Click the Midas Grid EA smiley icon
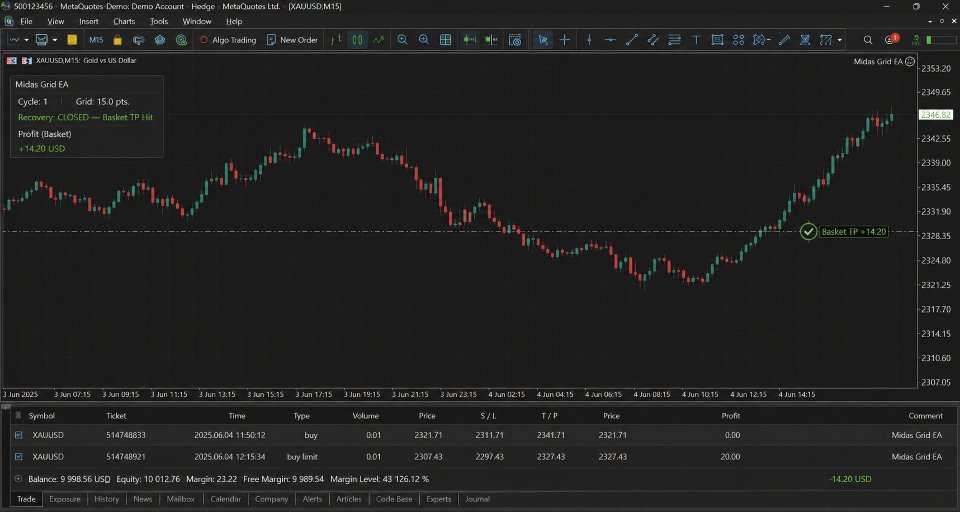Viewport: 960px width, 512px height. pyautogui.click(x=910, y=61)
